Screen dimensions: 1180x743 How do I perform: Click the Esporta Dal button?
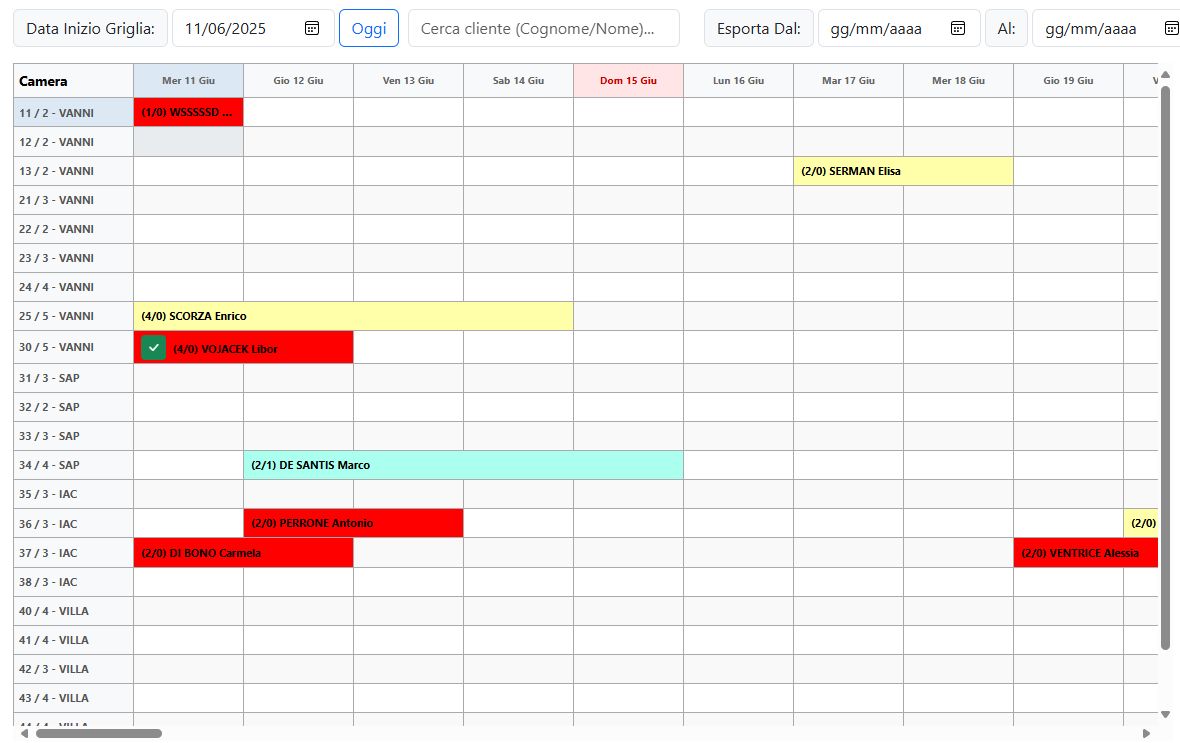click(758, 29)
